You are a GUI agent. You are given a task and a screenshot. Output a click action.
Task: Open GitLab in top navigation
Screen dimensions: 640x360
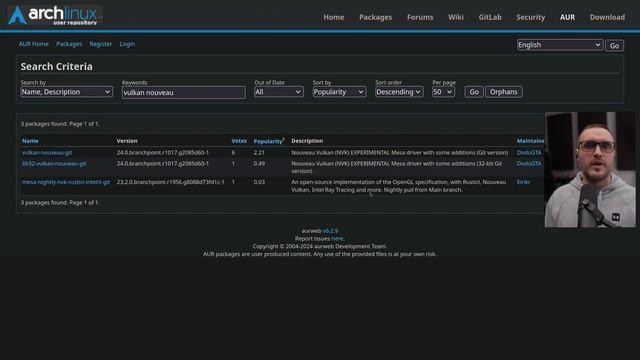490,17
